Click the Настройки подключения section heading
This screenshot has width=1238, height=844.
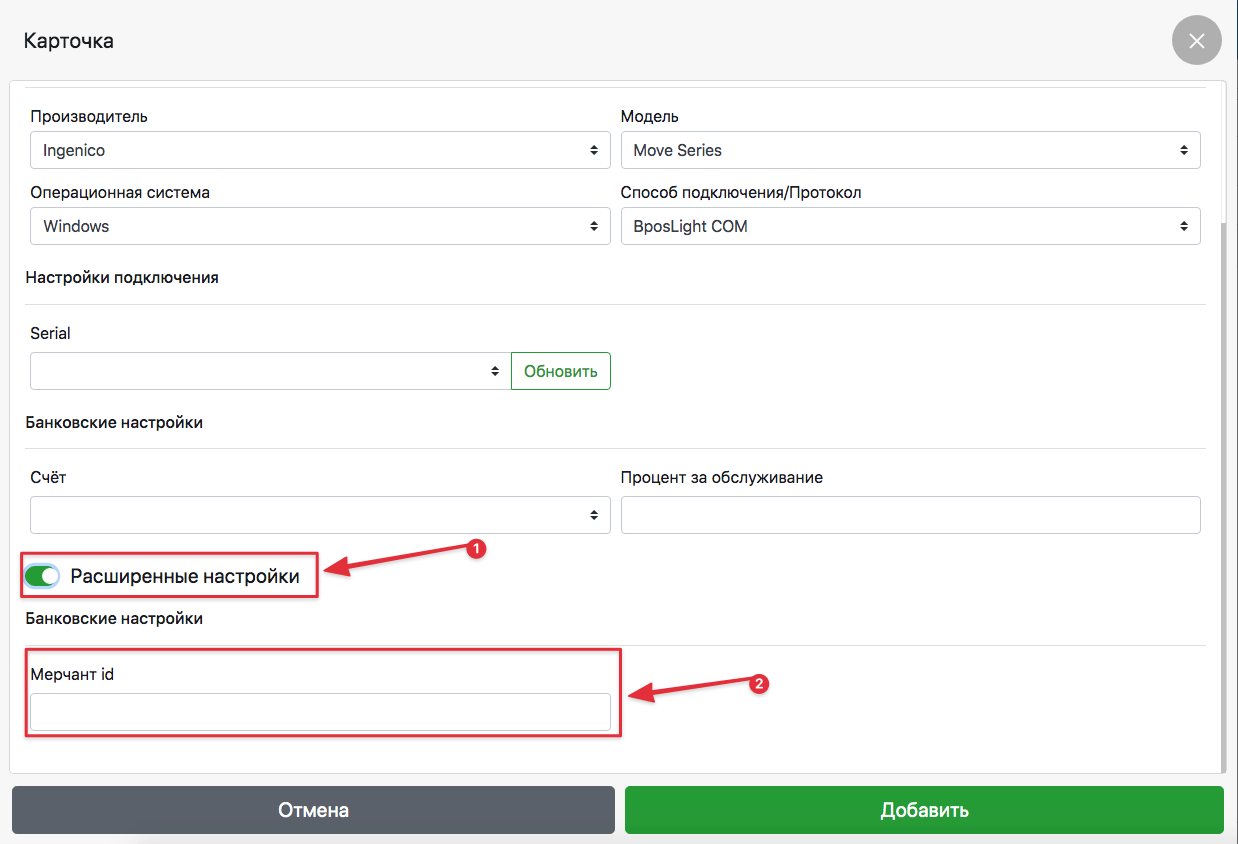[122, 278]
